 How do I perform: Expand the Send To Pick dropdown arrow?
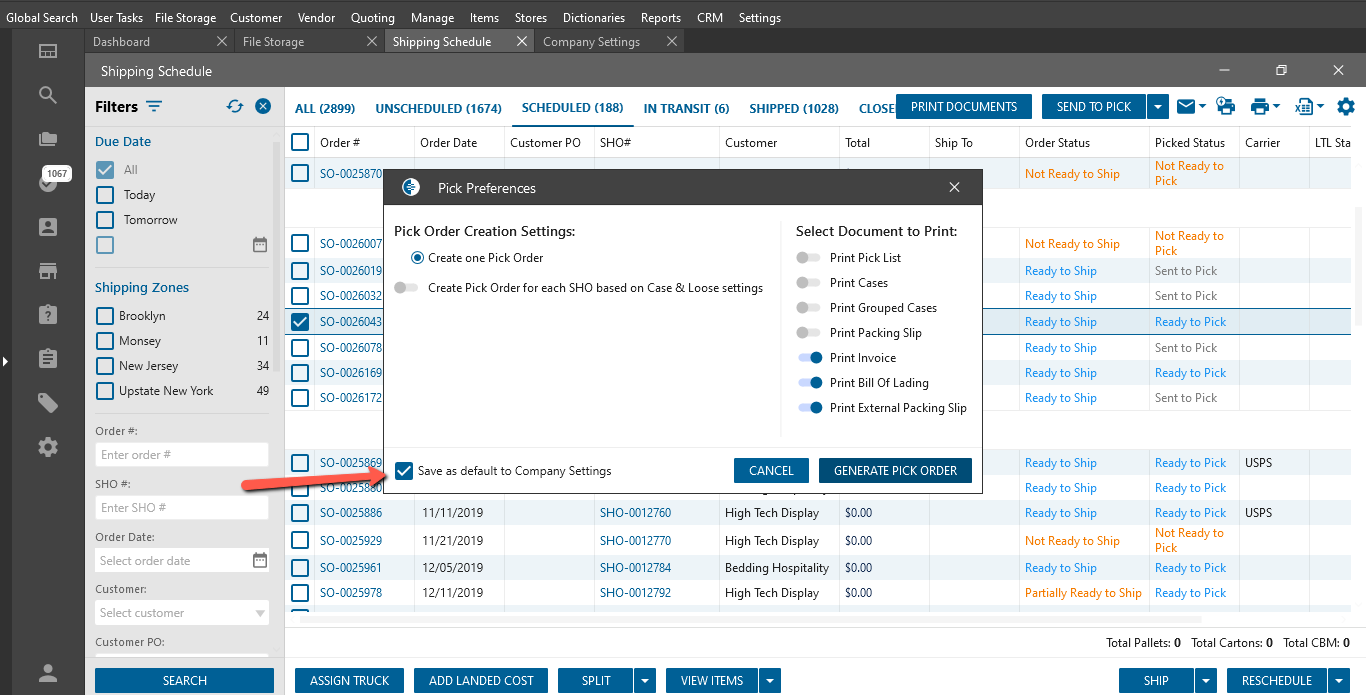click(1157, 107)
